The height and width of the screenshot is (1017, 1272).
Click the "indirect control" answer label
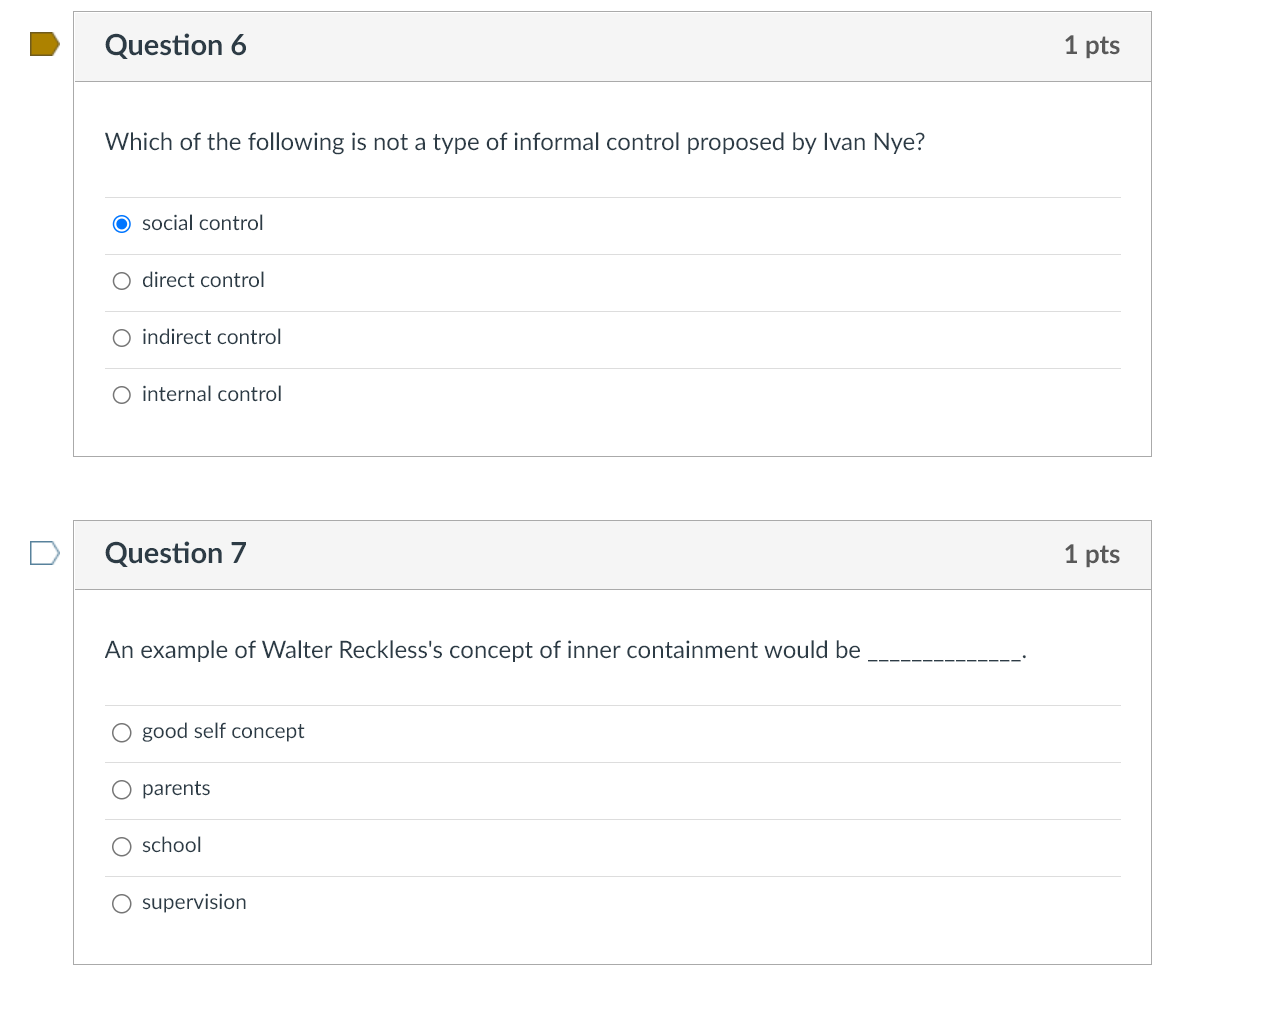(x=211, y=337)
